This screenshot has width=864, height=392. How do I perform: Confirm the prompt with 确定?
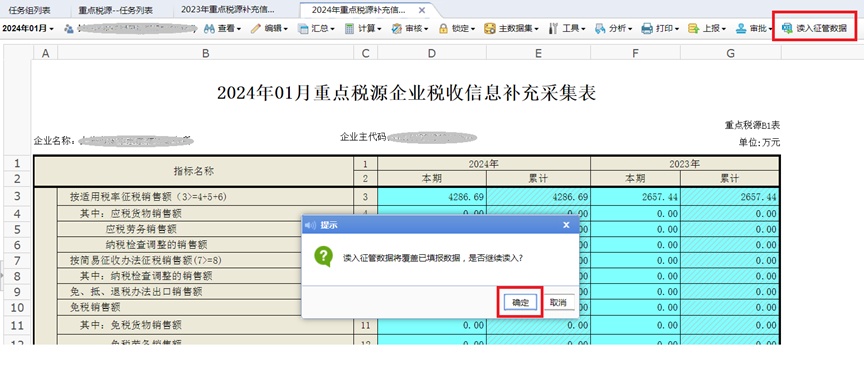point(520,303)
